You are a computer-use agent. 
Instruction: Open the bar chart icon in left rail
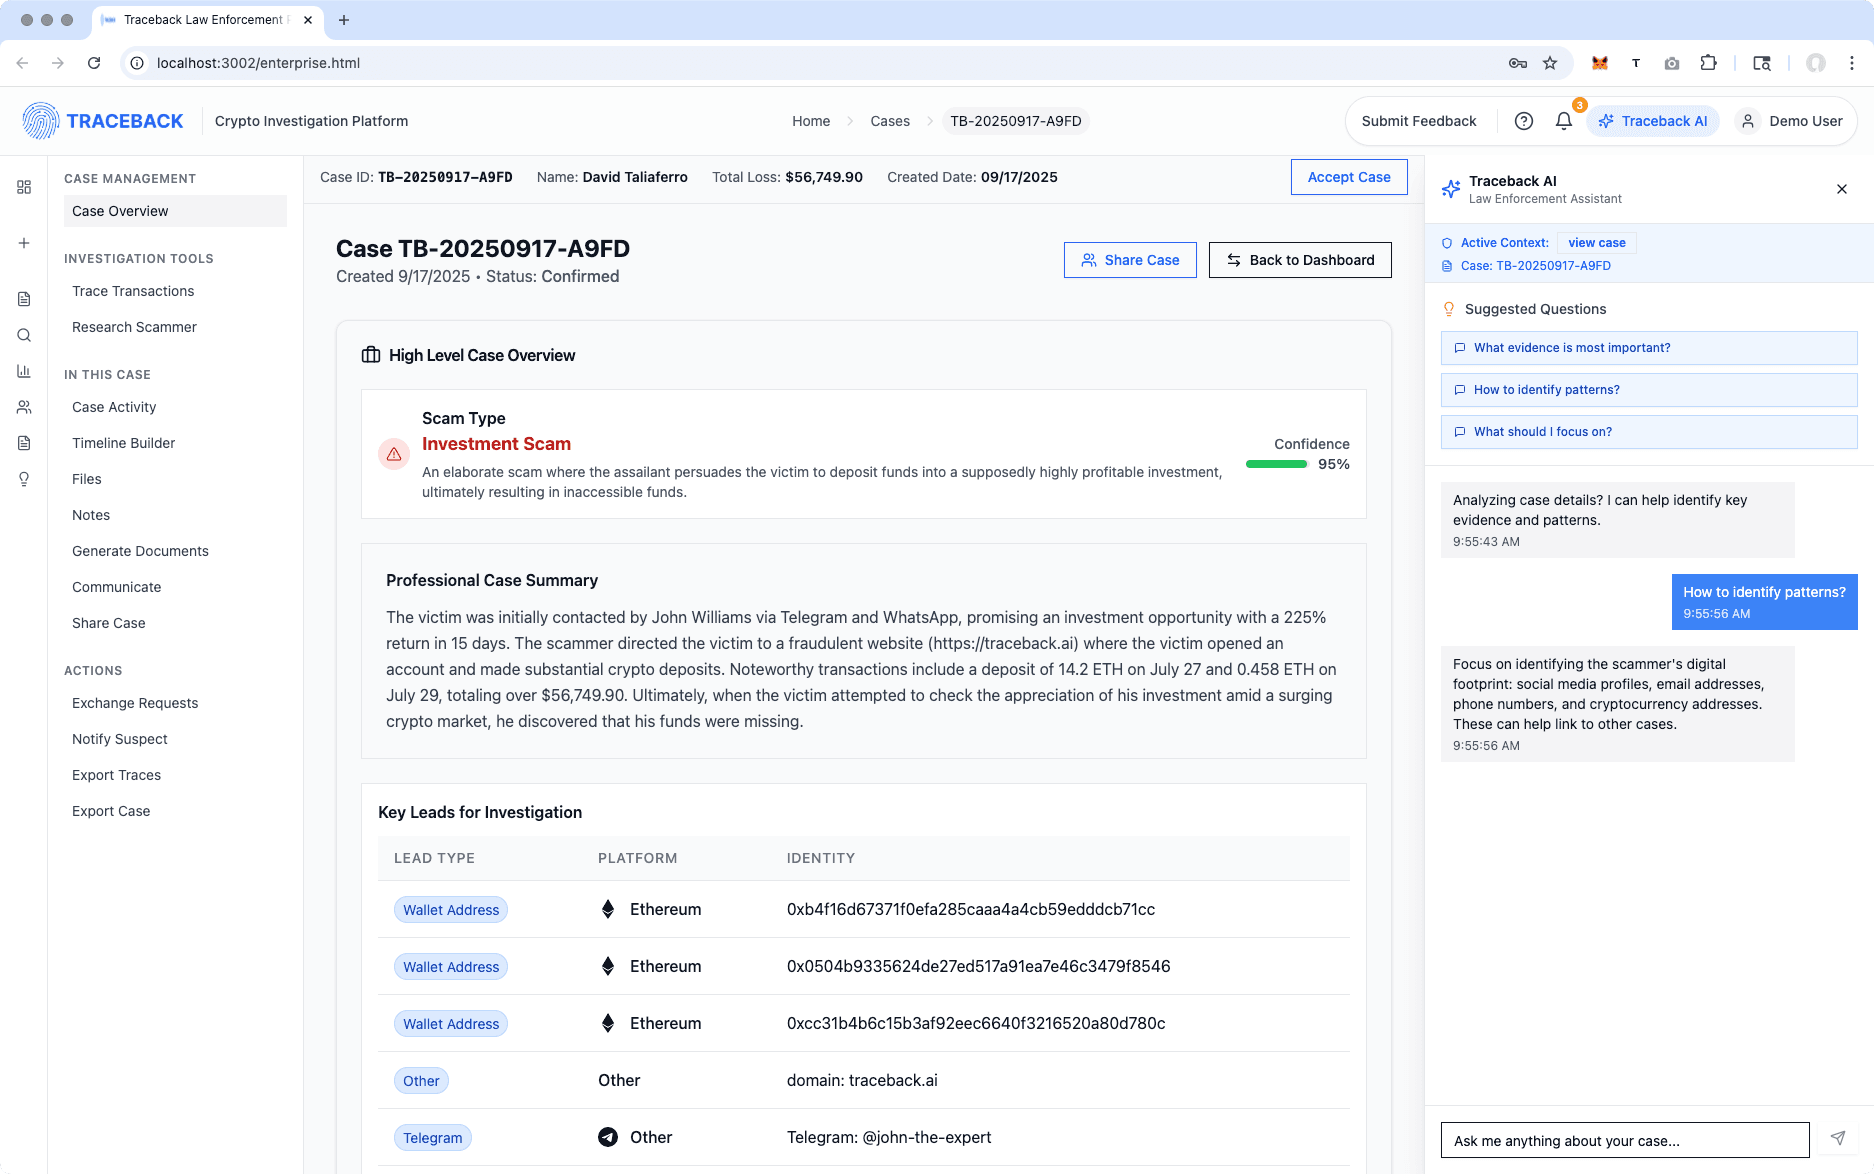[x=24, y=371]
